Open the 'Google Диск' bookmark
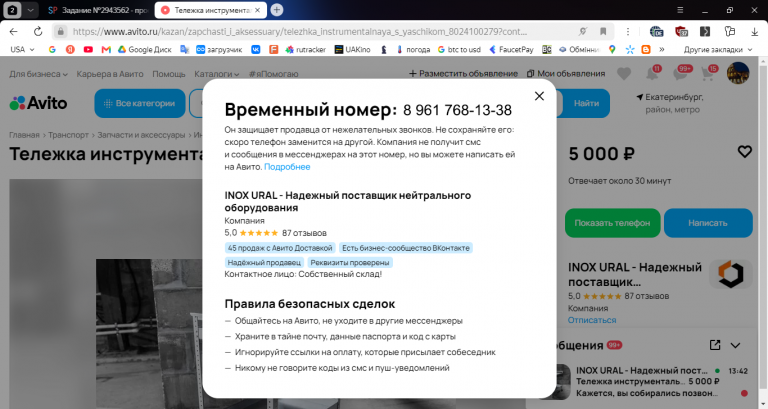Viewport: 768px width, 409px height. tap(144, 49)
